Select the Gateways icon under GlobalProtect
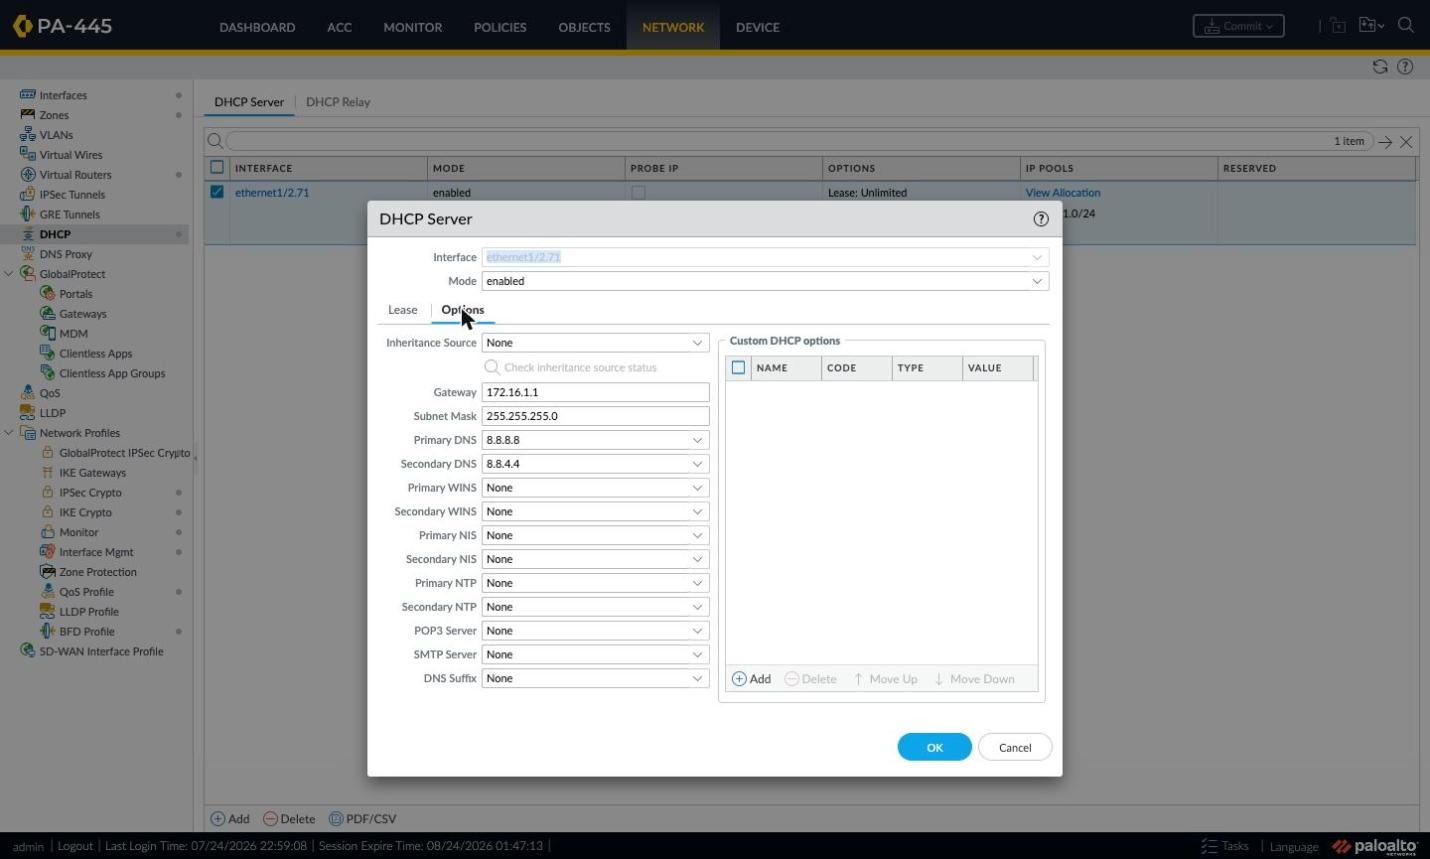Image resolution: width=1430 pixels, height=859 pixels. 47,313
